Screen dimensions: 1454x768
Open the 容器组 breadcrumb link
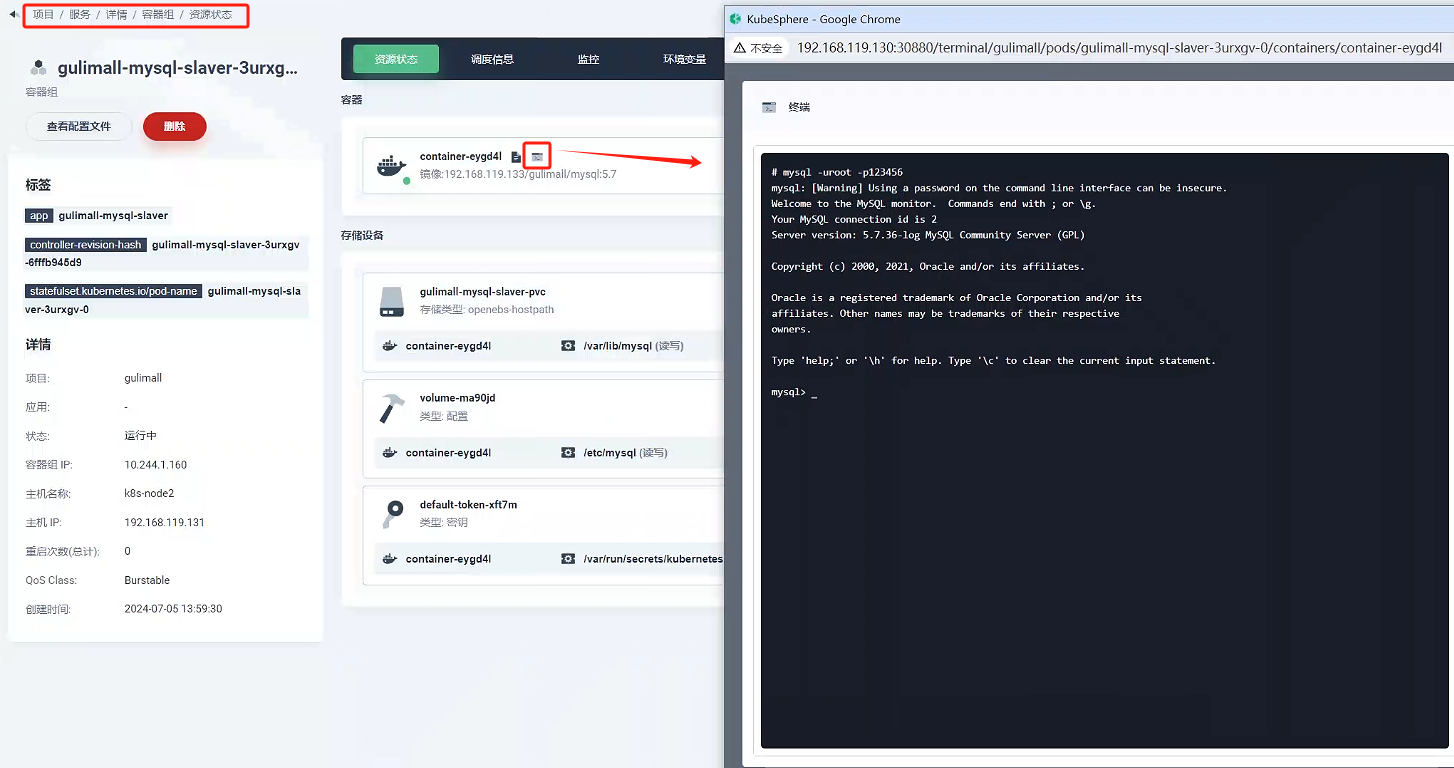[x=159, y=15]
